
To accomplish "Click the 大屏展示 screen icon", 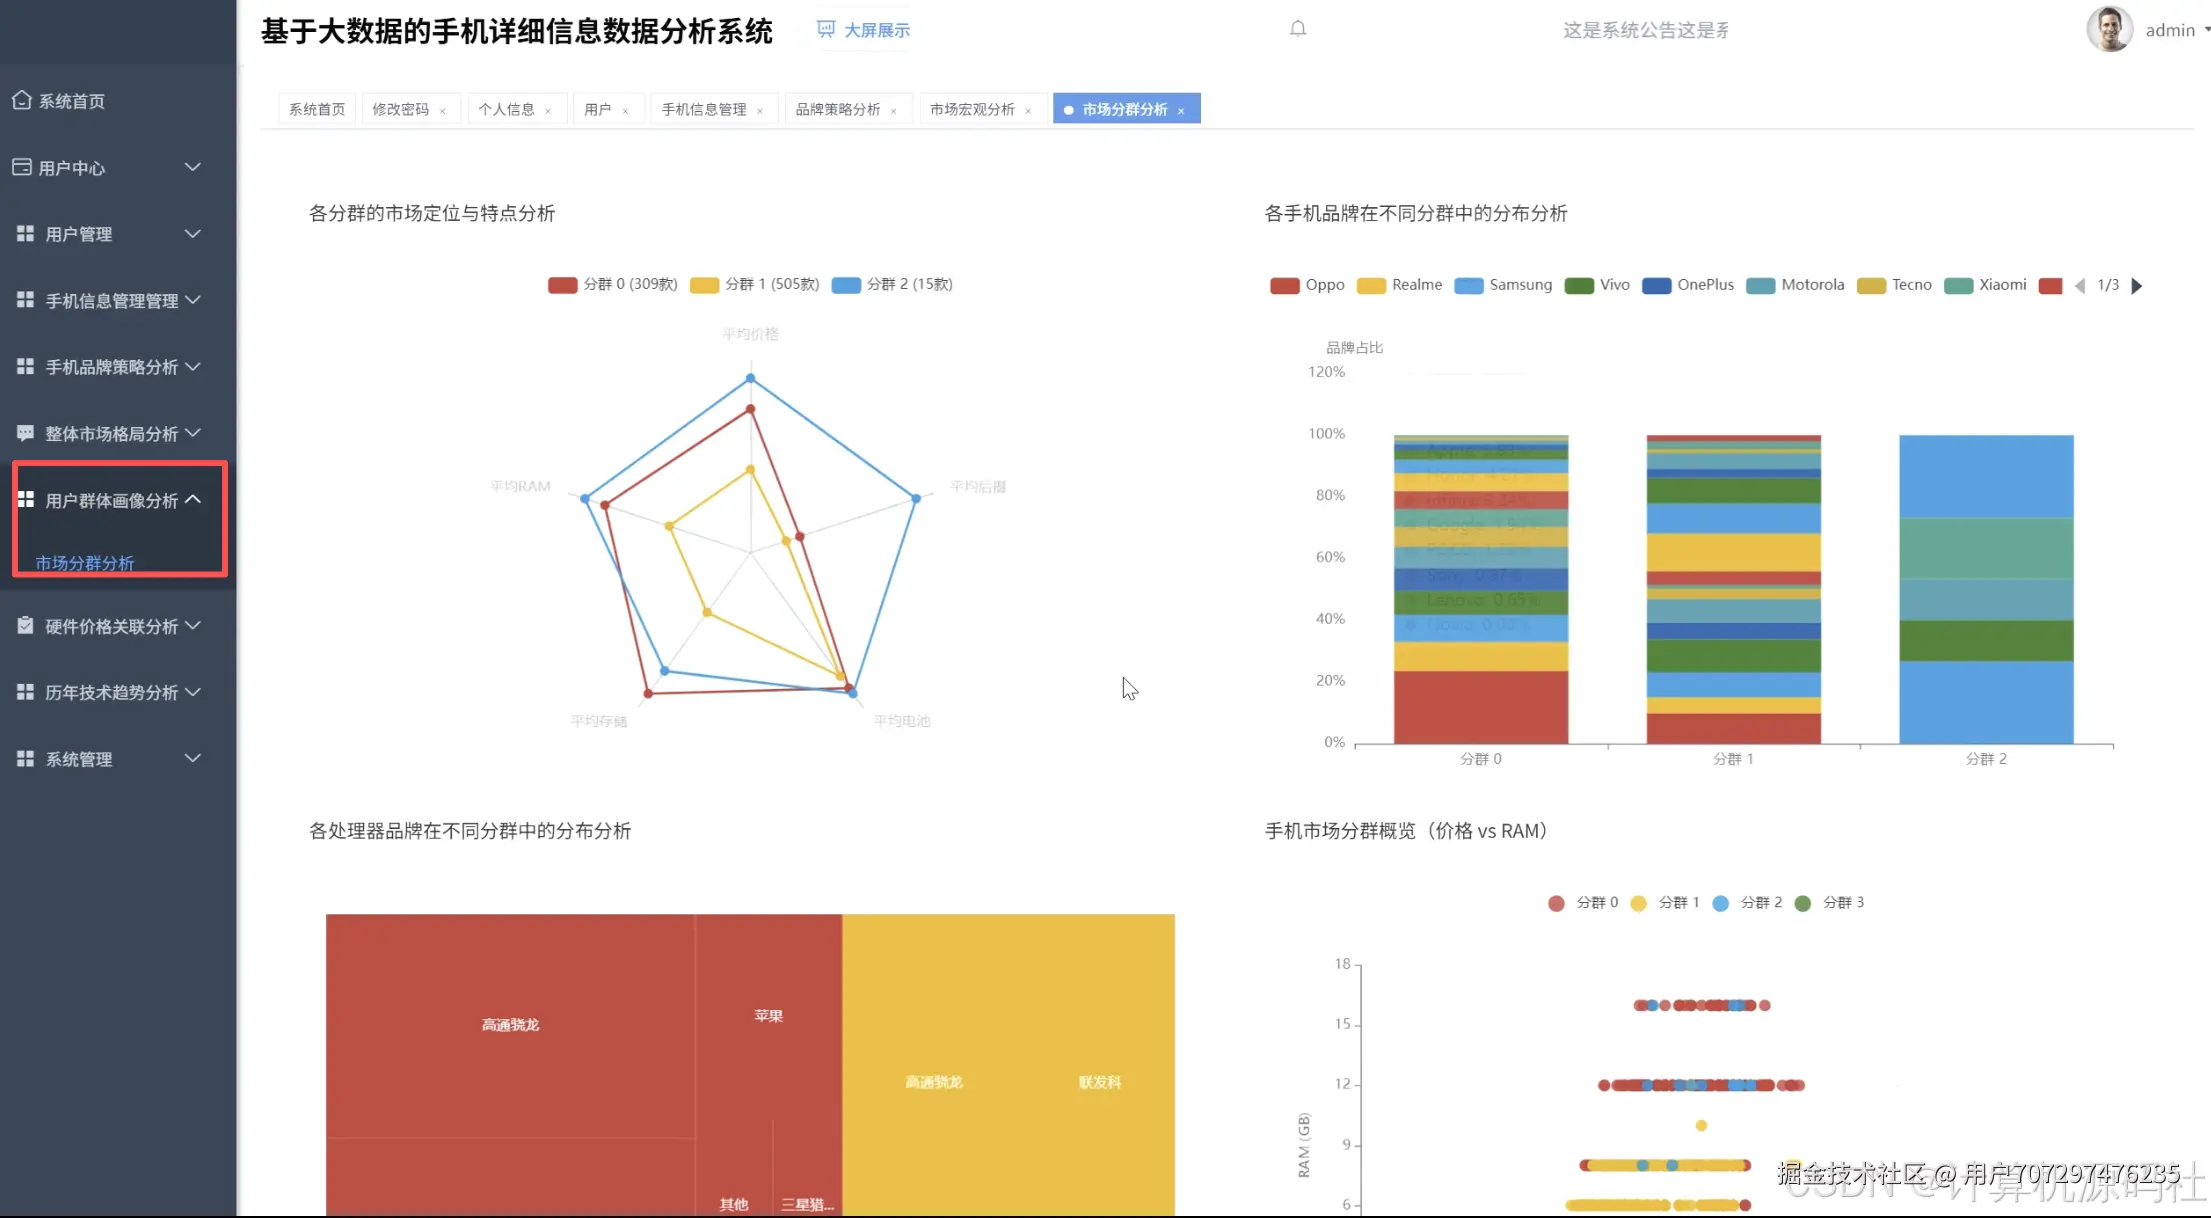I will coord(825,29).
